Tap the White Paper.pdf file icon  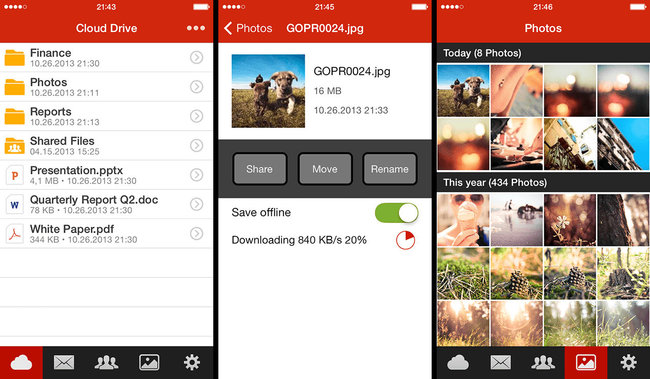(15, 234)
